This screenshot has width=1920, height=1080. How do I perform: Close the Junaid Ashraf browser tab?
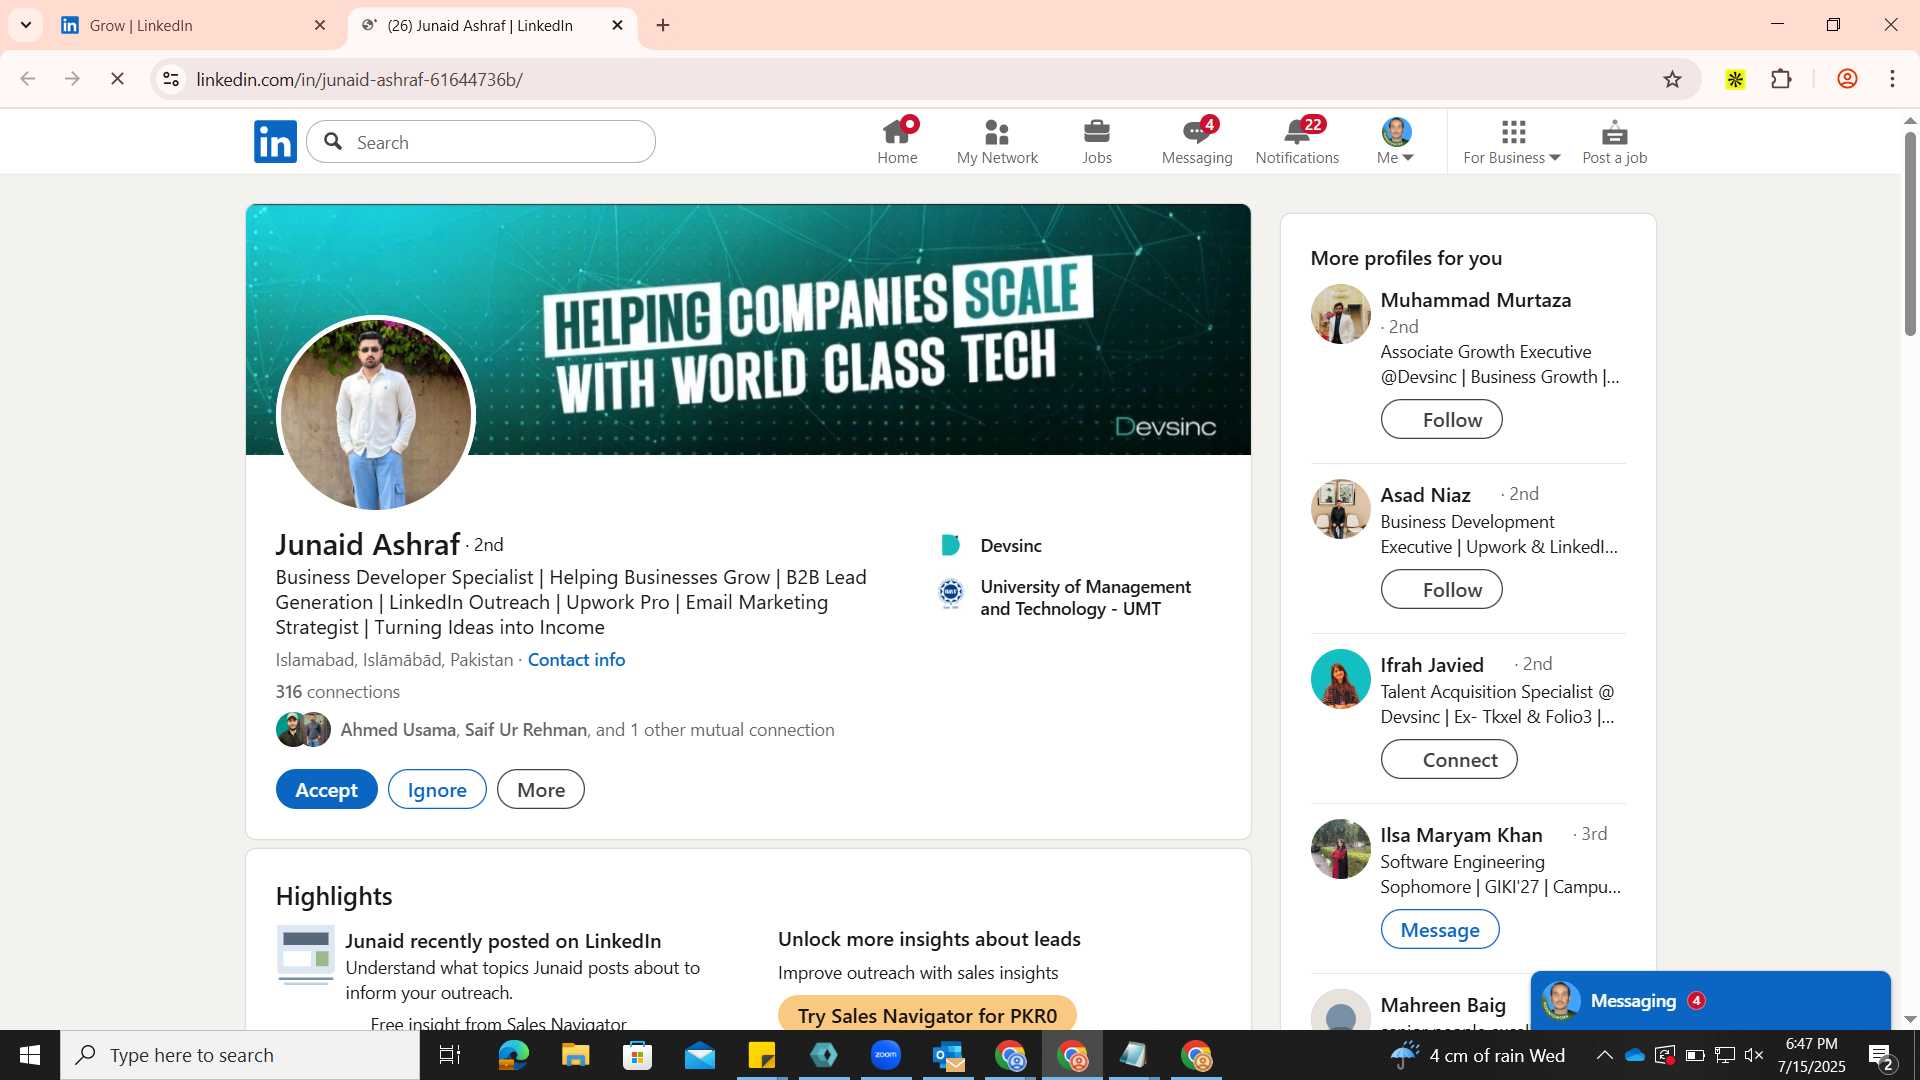[617, 25]
